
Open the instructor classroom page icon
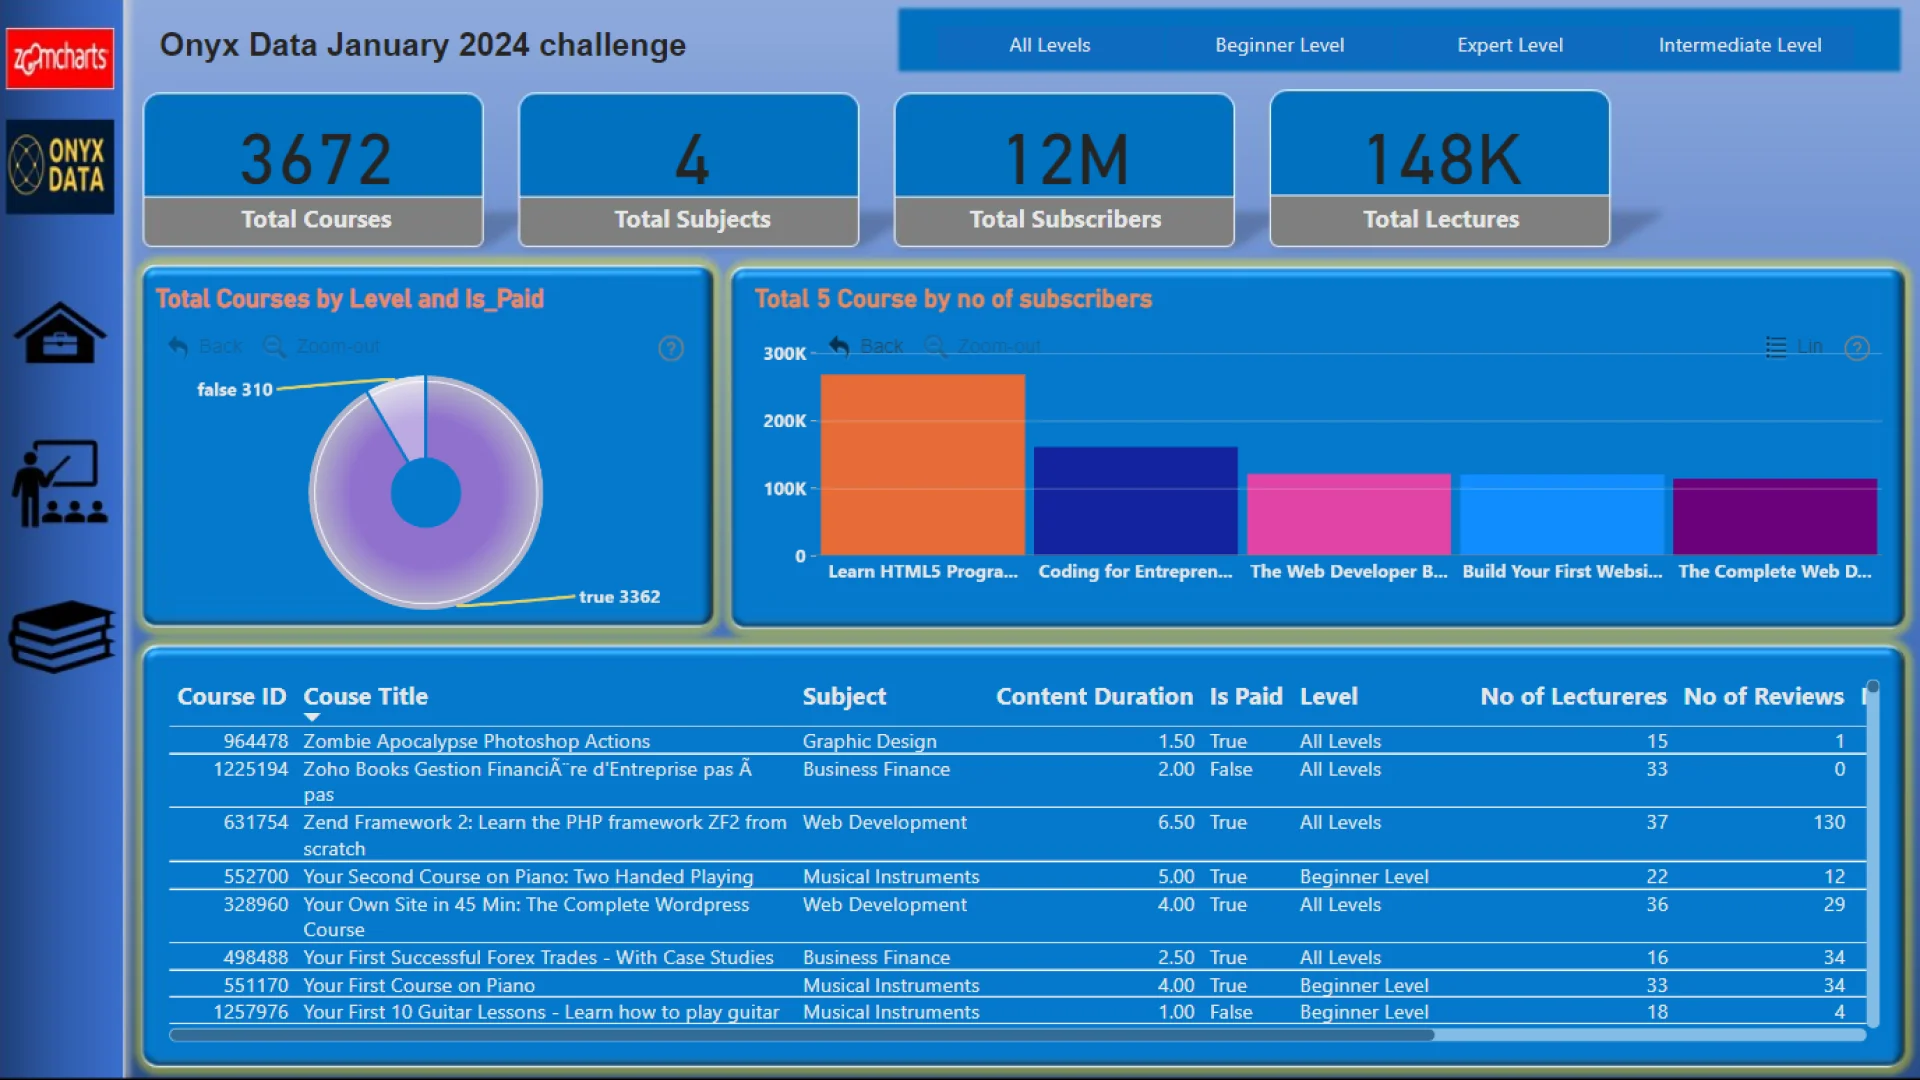pos(60,483)
